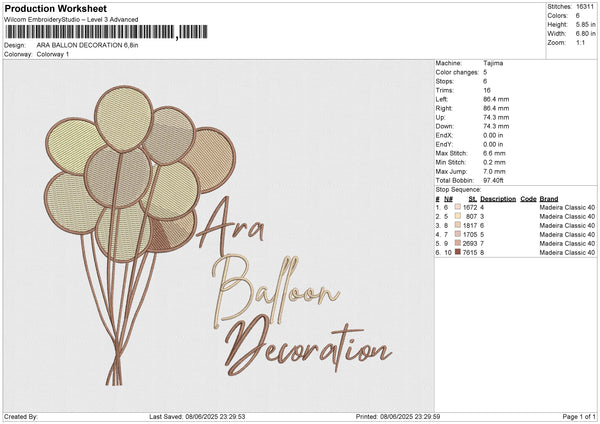
Task: Click the Width value '6.80 in'
Action: click(x=585, y=34)
